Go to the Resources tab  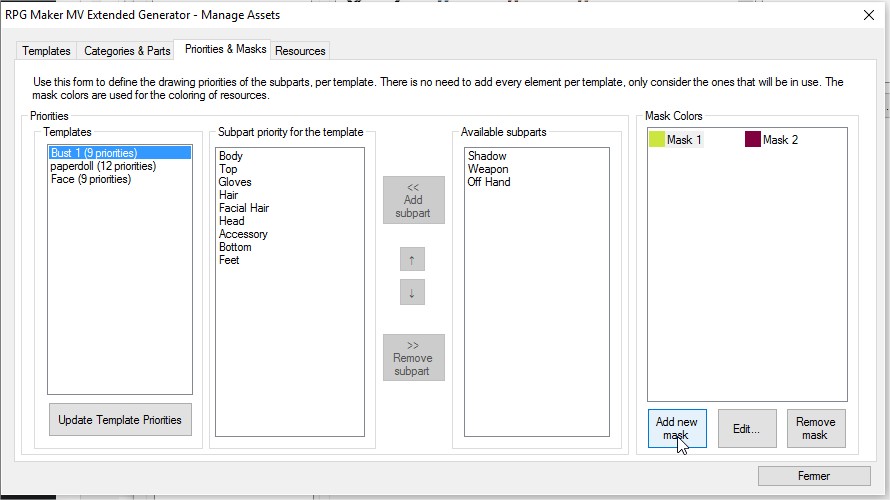pos(300,51)
